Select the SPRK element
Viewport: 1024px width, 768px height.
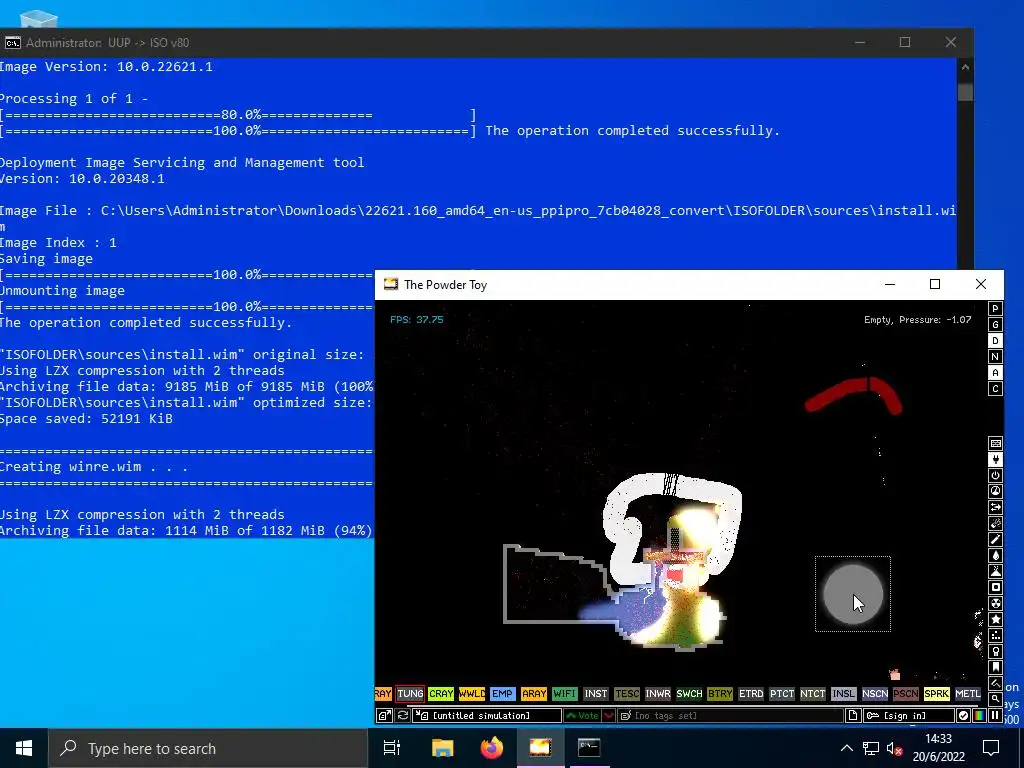pyautogui.click(x=936, y=694)
